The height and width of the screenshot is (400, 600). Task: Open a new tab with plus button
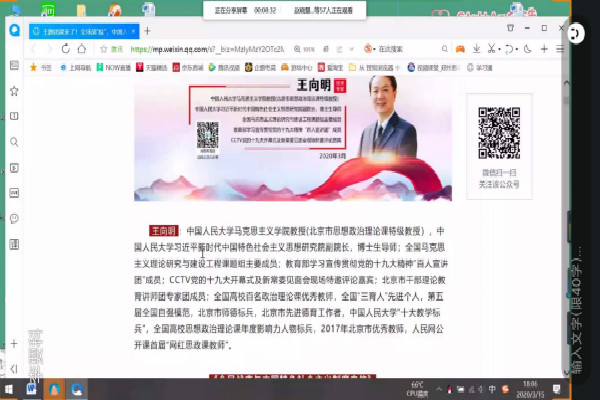click(x=147, y=31)
